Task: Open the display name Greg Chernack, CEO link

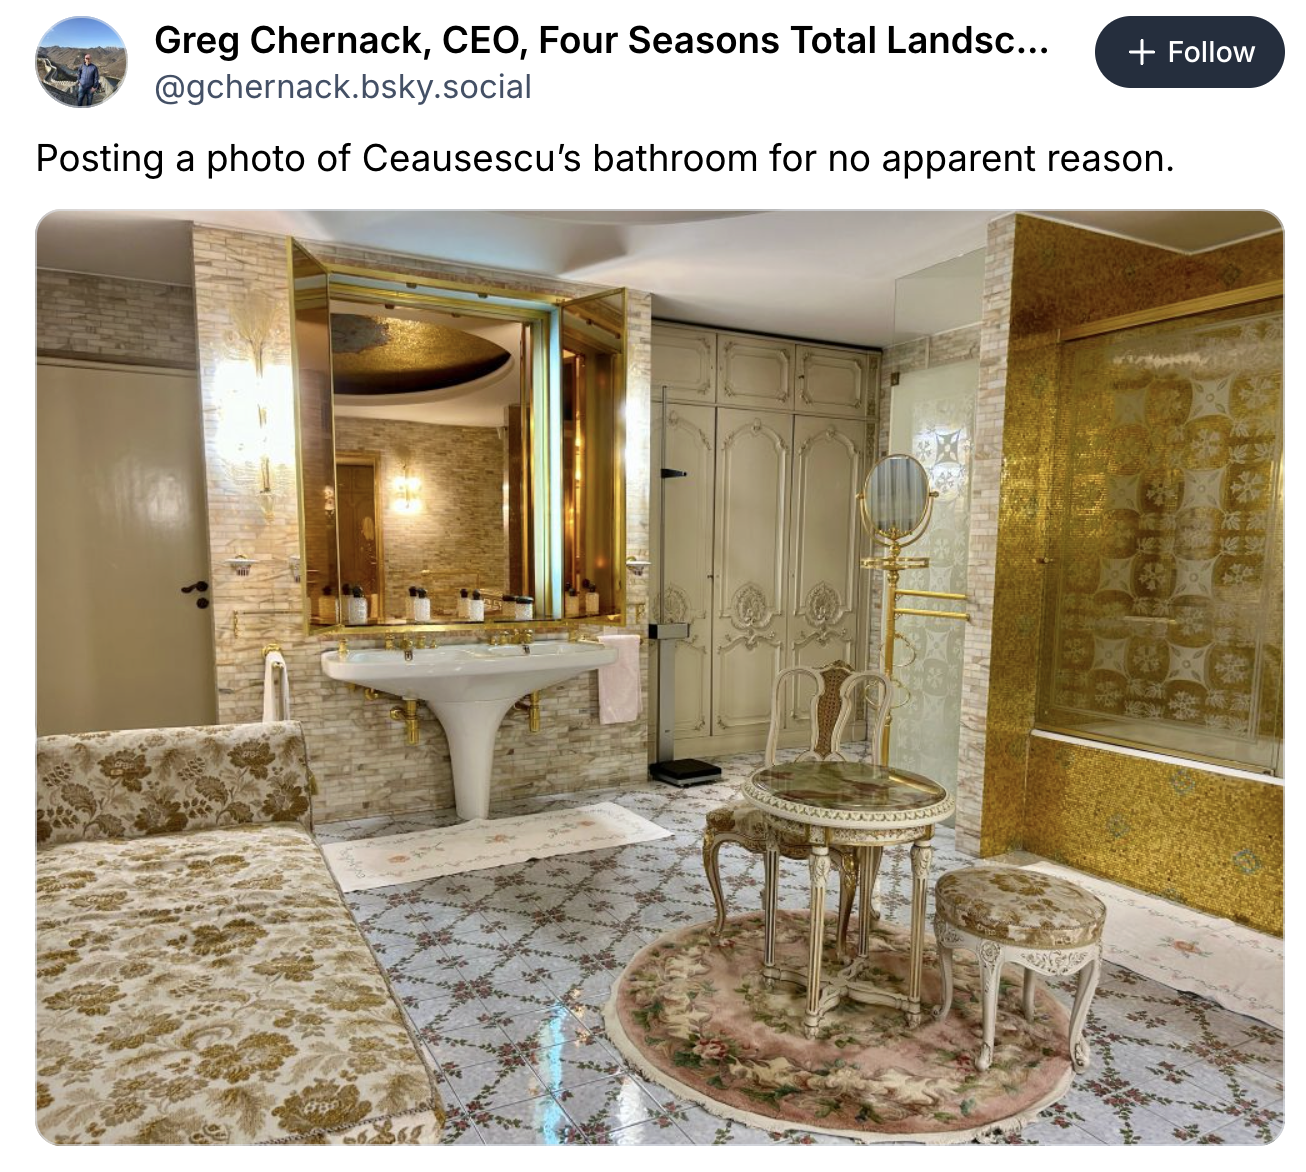Action: (x=601, y=40)
